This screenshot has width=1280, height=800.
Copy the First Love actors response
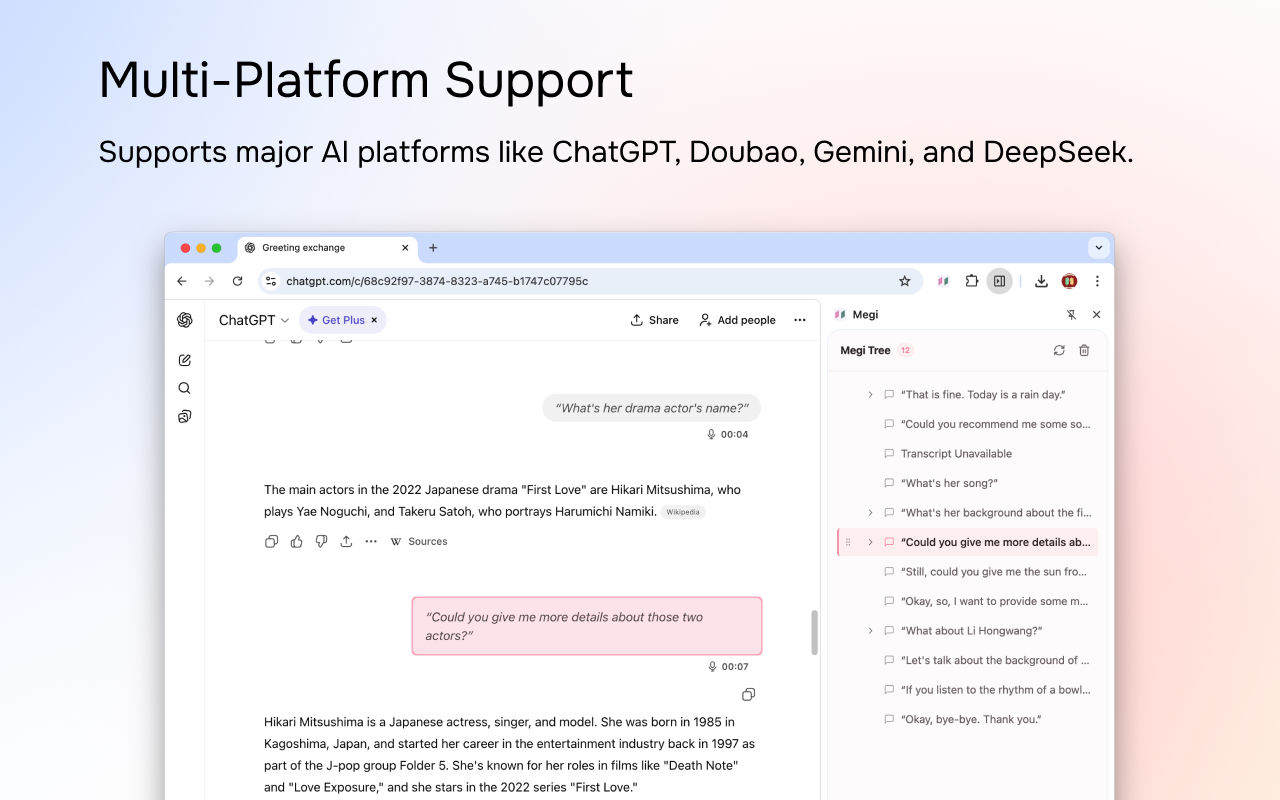pyautogui.click(x=271, y=541)
